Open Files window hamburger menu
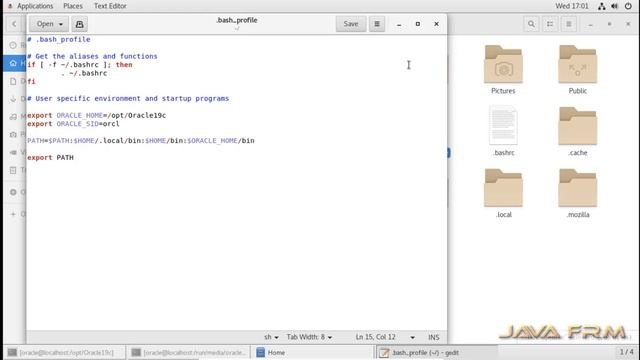Image resolution: width=640 pixels, height=360 pixels. pos(569,24)
